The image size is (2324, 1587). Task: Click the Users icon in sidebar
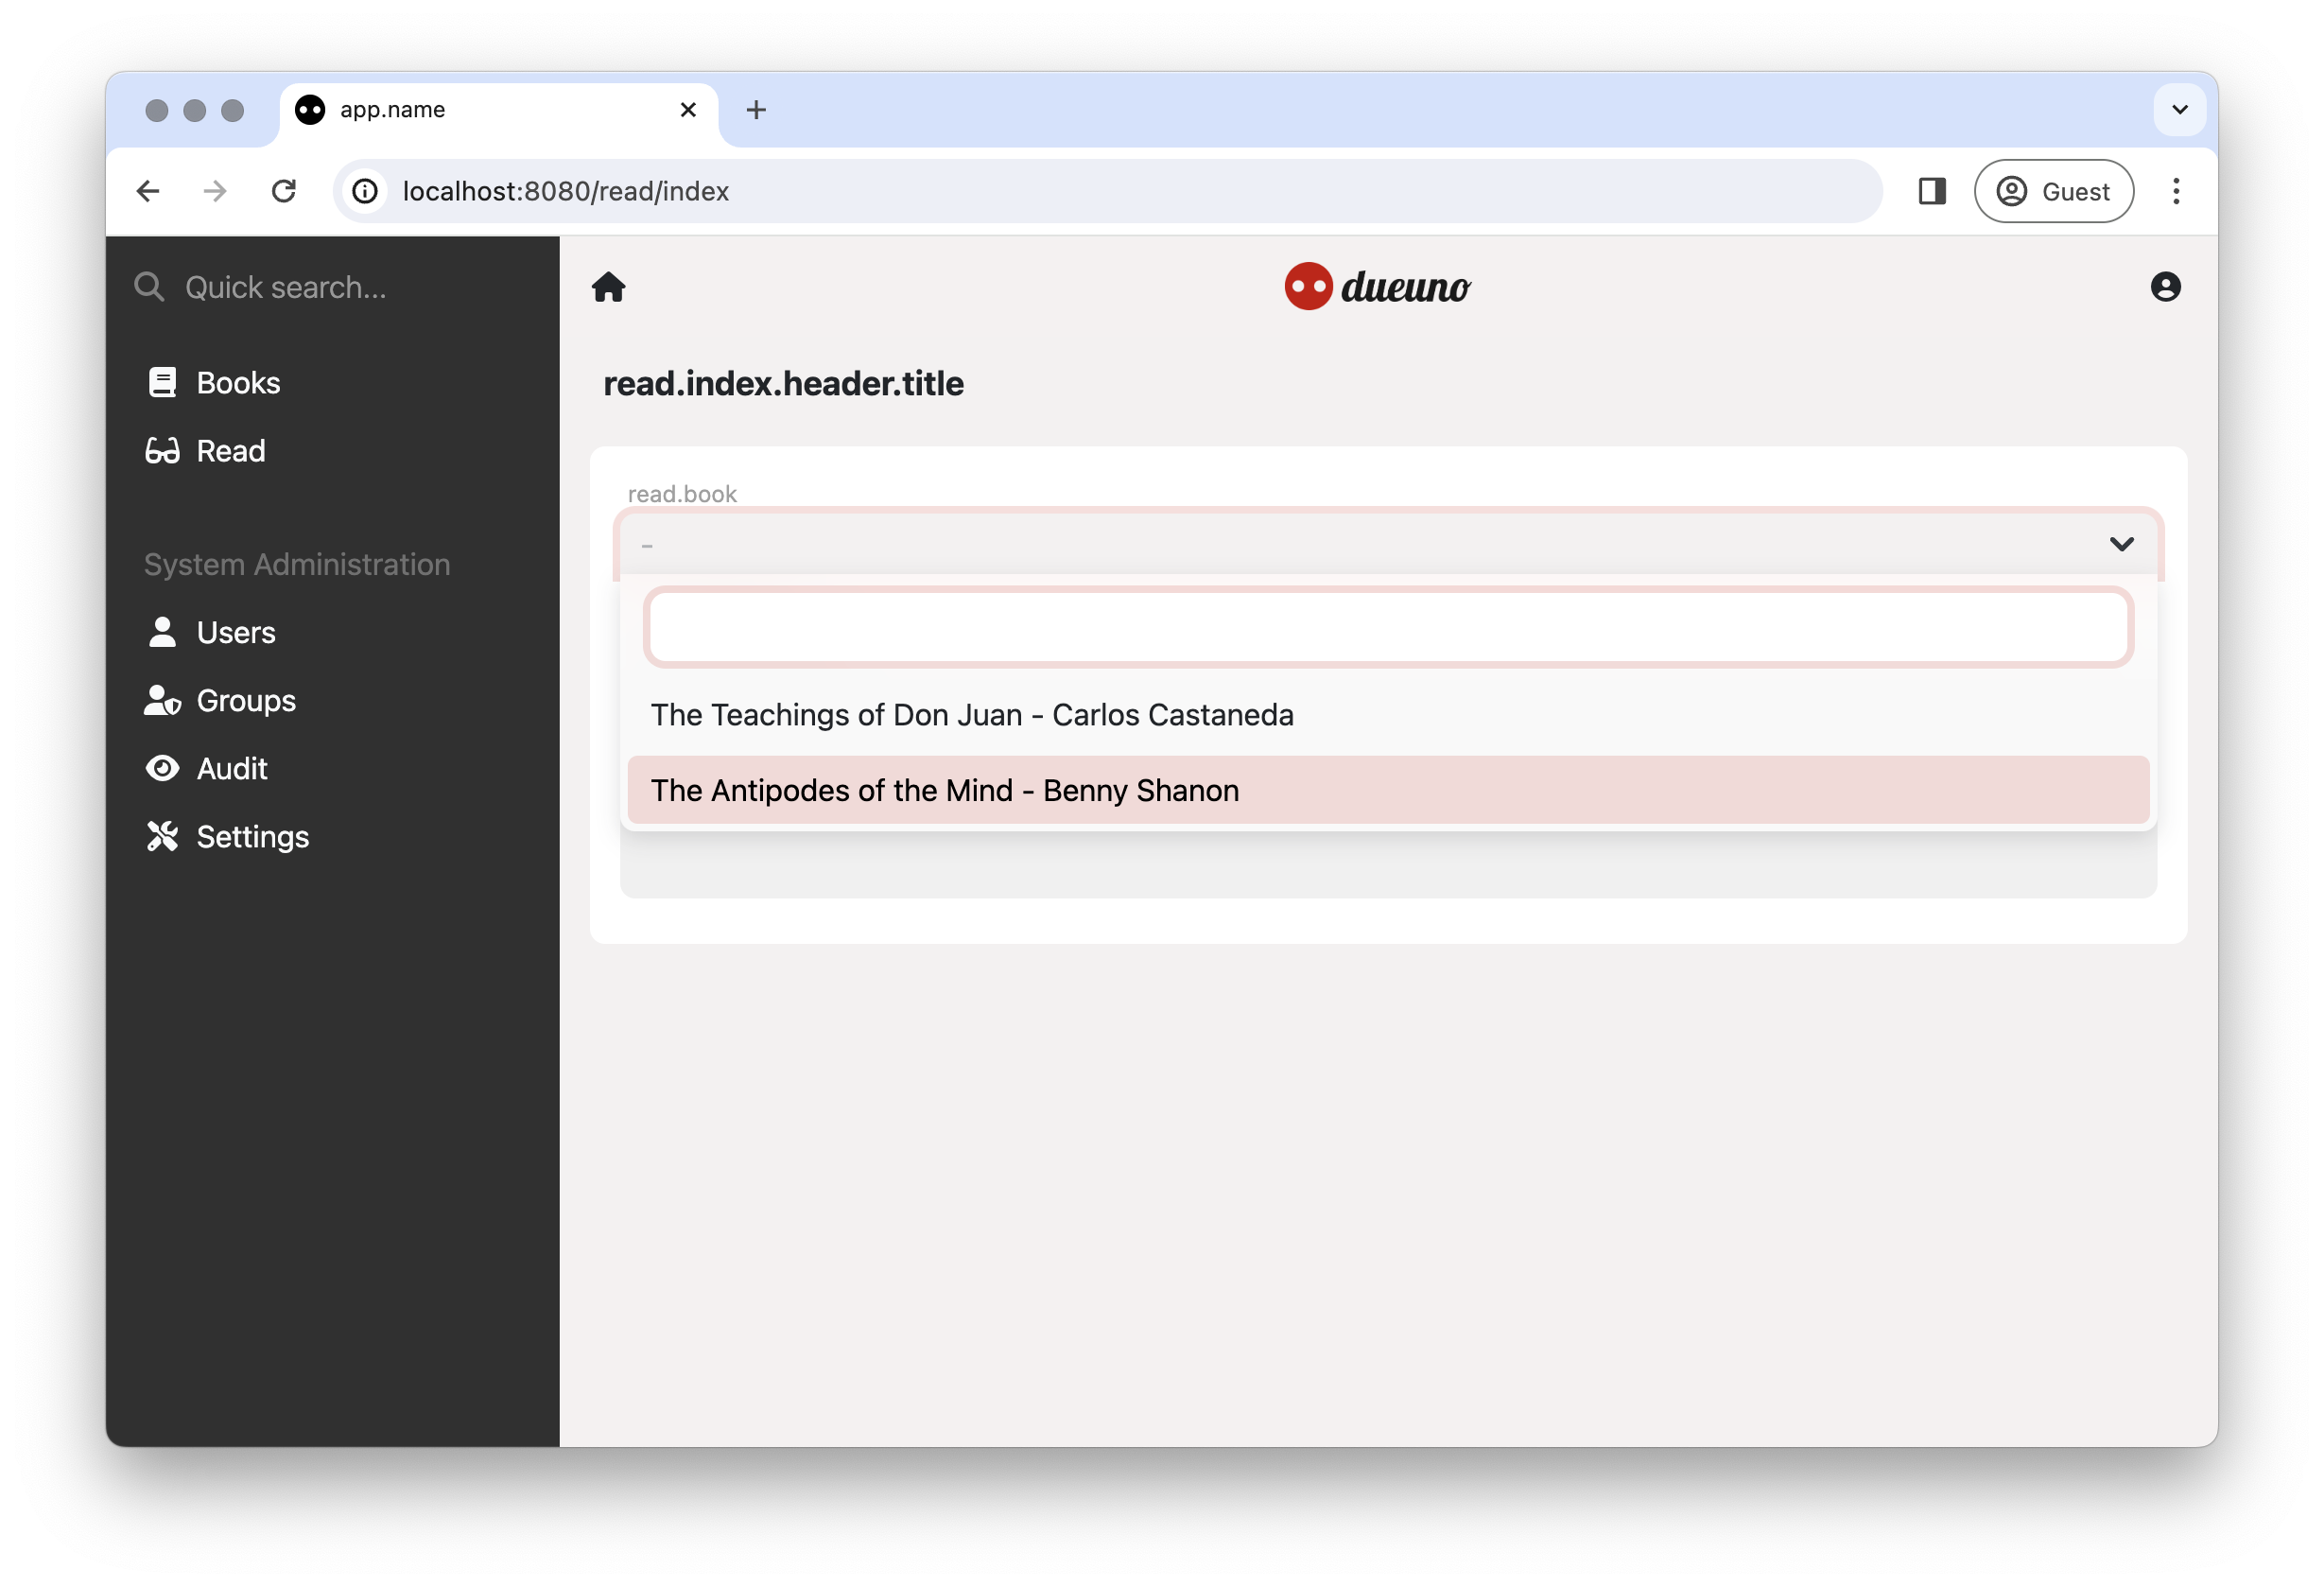[x=159, y=631]
